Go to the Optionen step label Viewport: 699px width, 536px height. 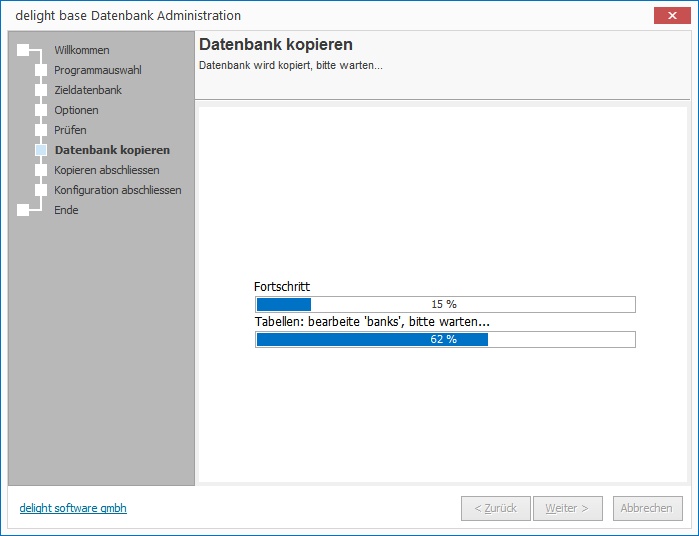tap(76, 110)
